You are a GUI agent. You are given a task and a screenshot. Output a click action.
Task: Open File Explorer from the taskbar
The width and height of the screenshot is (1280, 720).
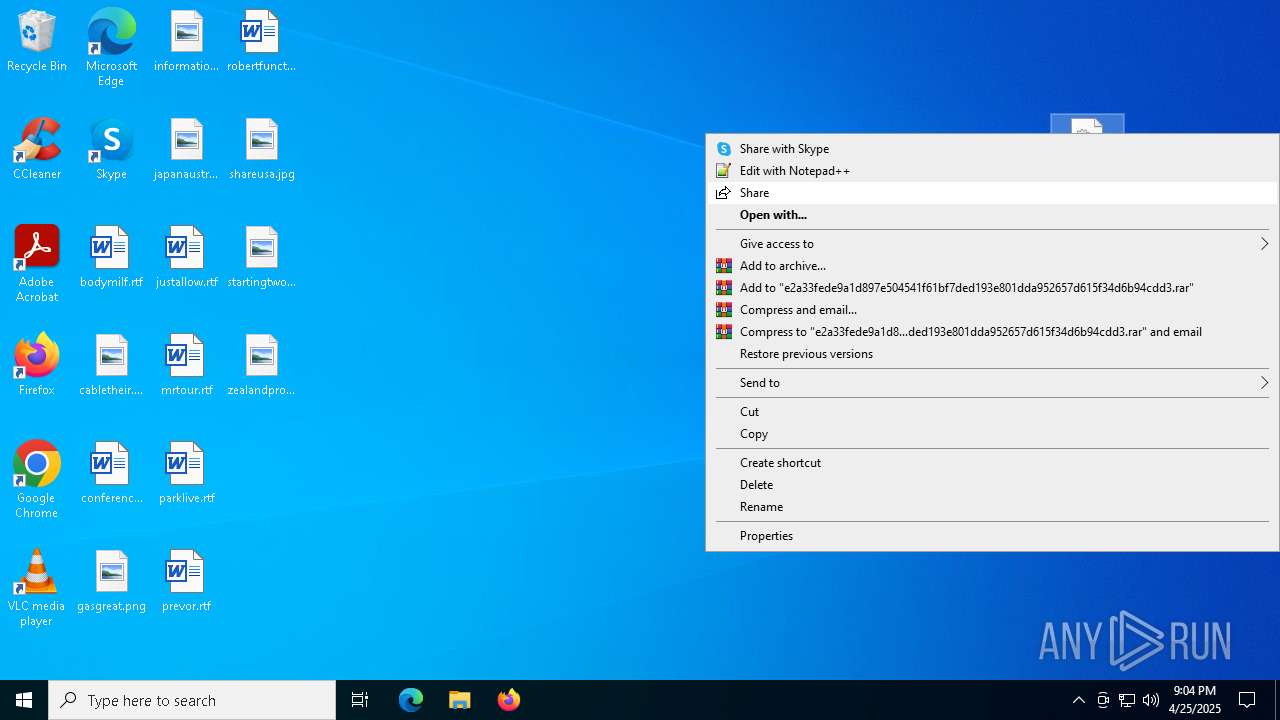[x=459, y=700]
